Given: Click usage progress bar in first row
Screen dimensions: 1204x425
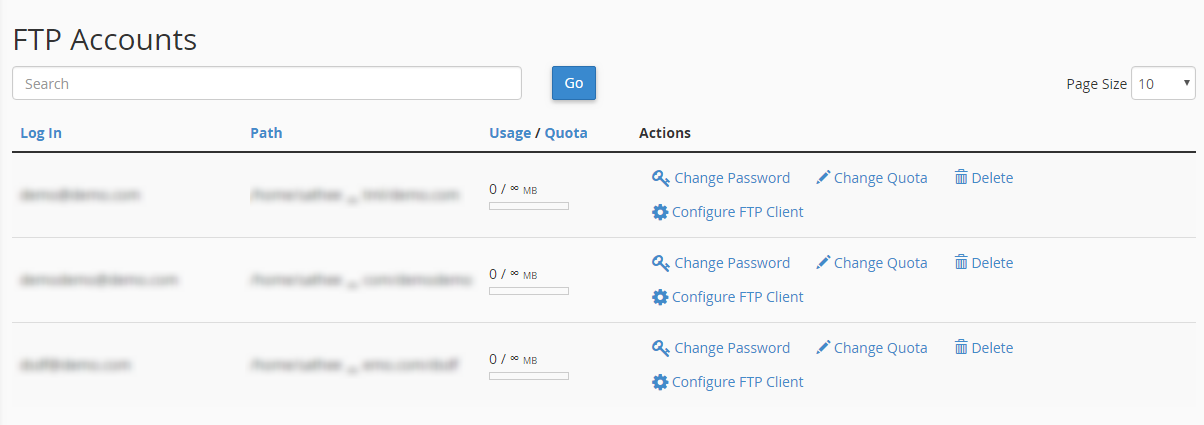Looking at the screenshot, I should pyautogui.click(x=529, y=206).
